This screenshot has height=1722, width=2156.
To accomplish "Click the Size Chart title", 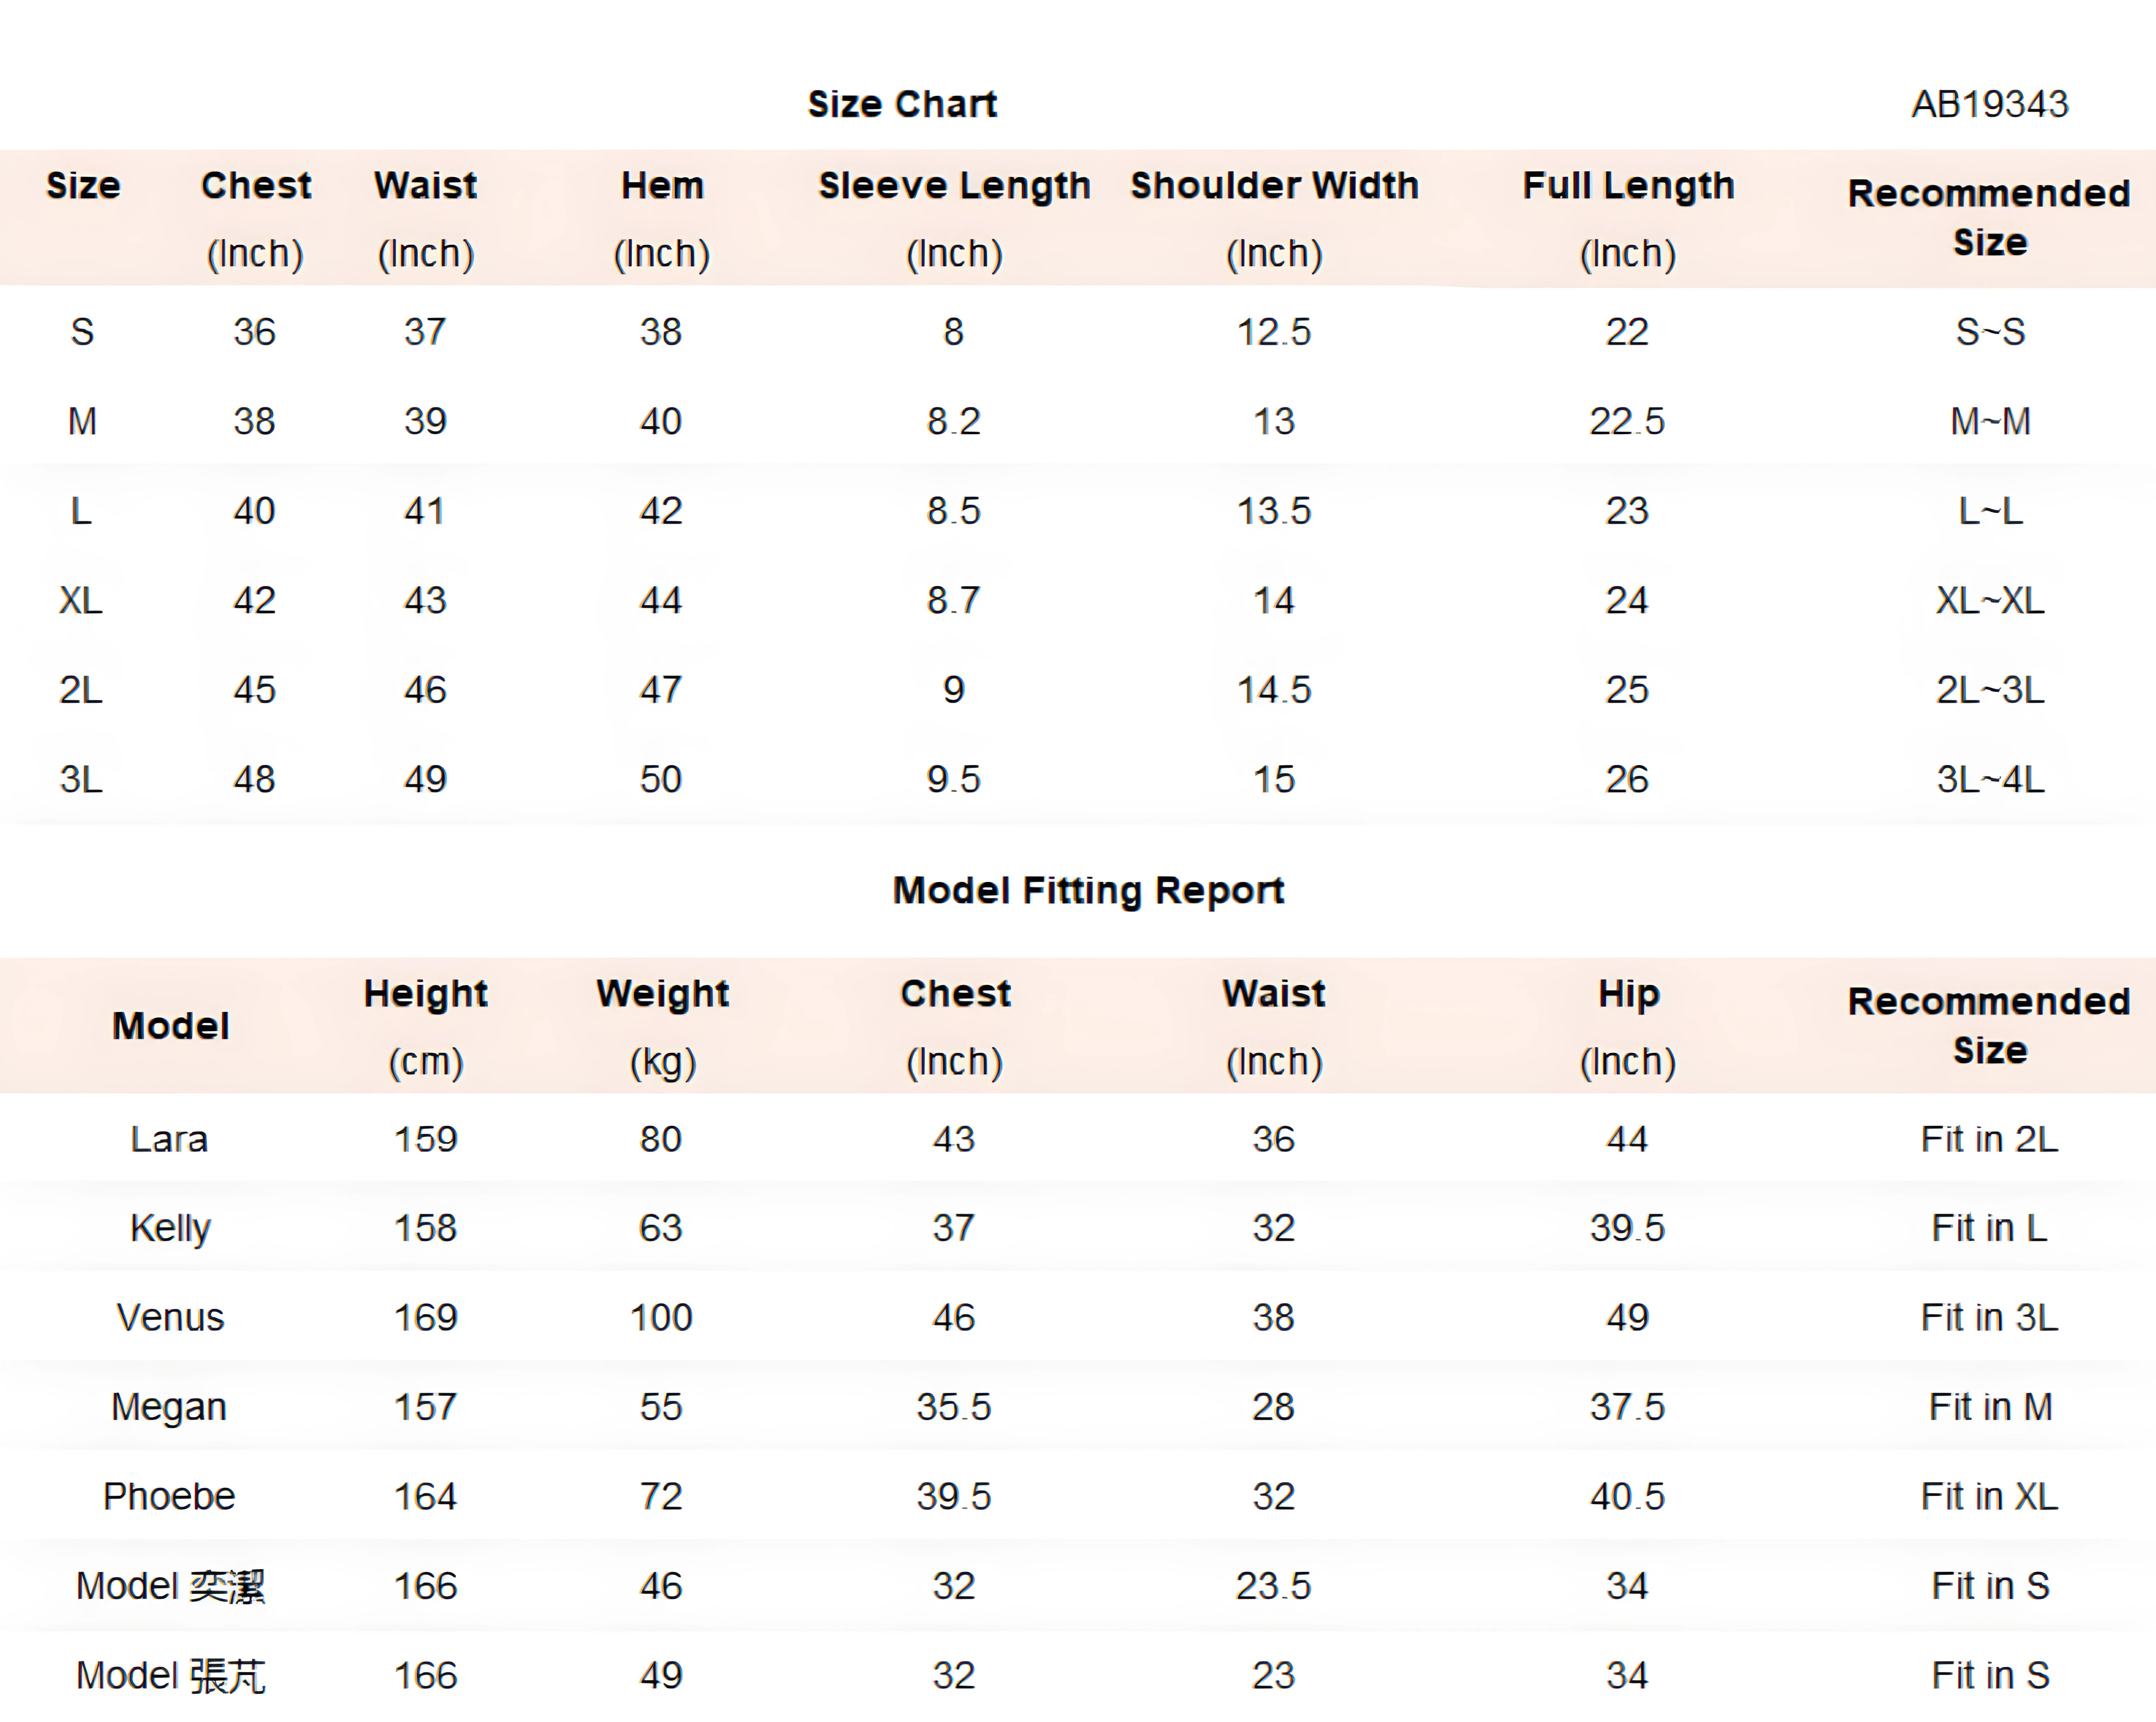I will coord(902,104).
